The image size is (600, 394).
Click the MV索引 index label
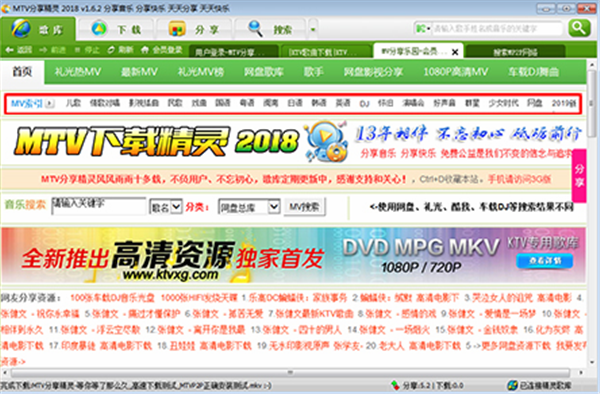click(26, 103)
